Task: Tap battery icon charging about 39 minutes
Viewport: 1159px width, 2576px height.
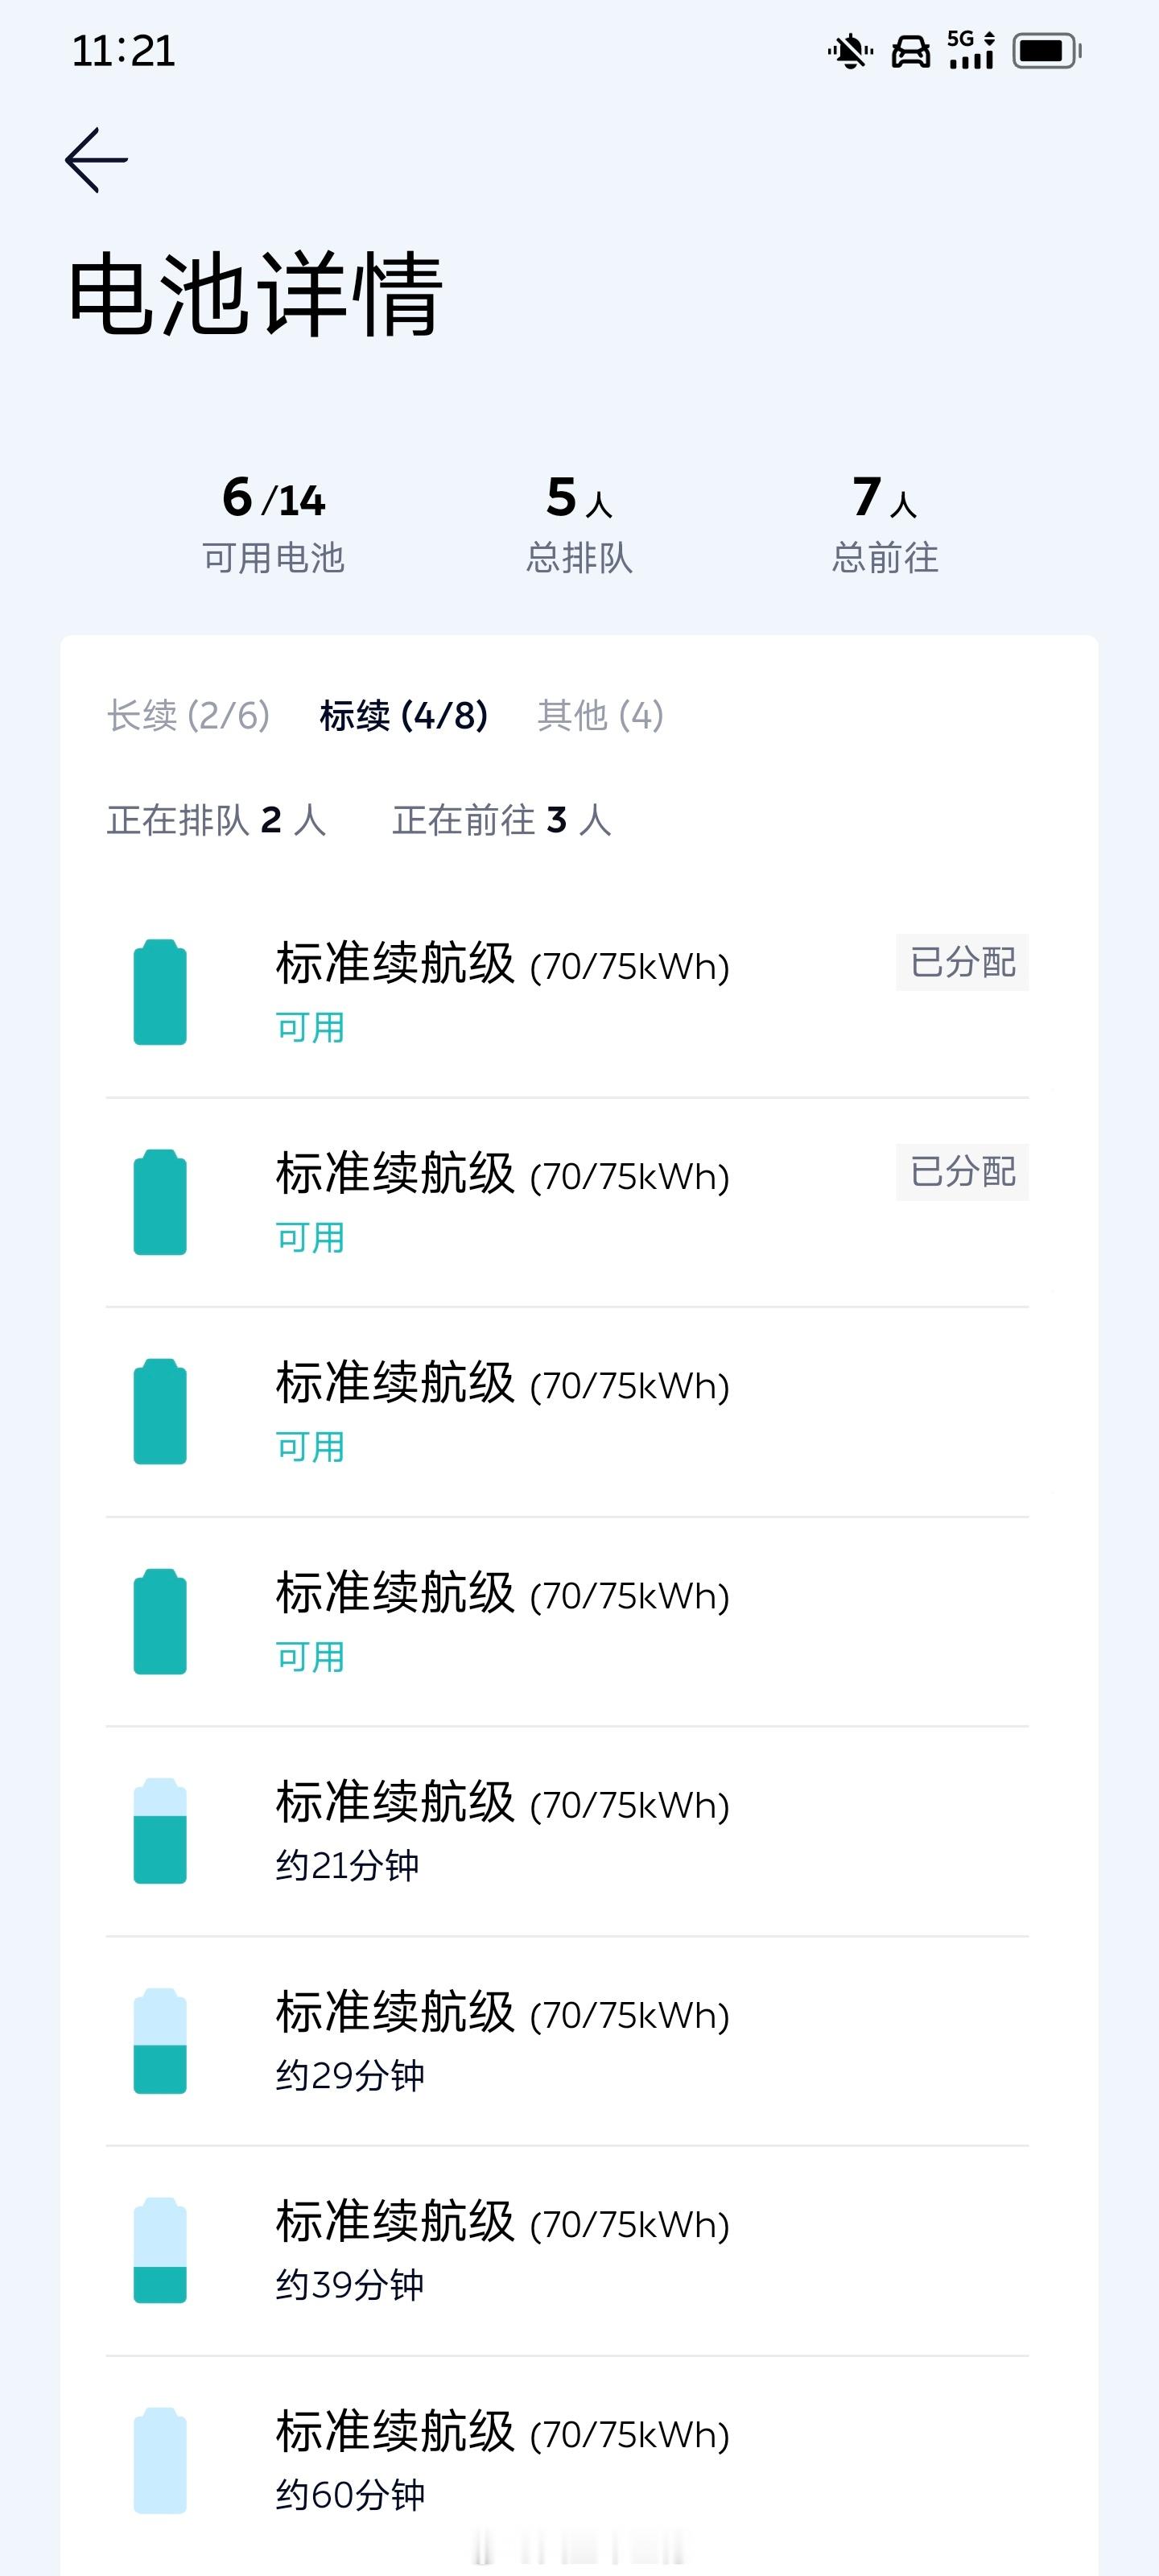Action: (160, 2250)
